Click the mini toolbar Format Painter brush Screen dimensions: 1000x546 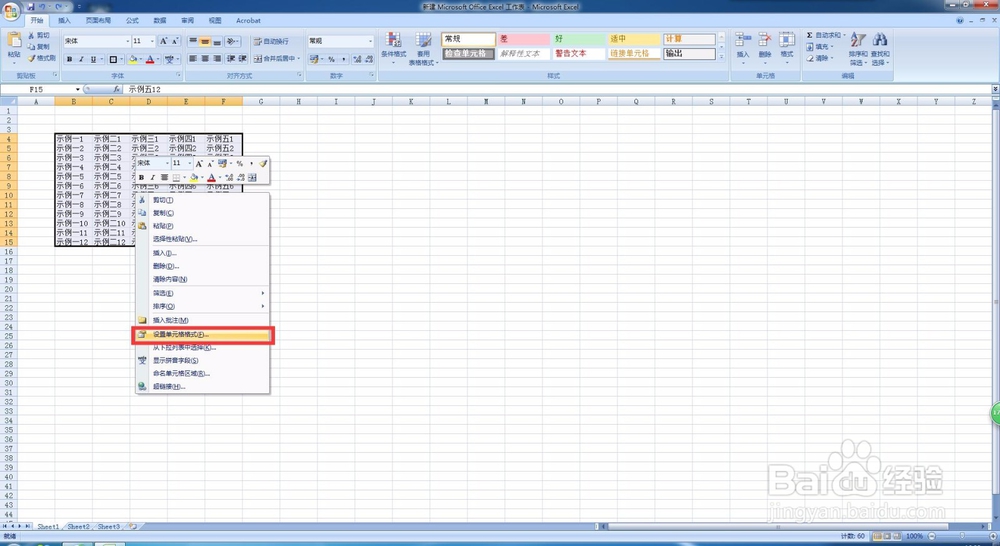tap(263, 163)
